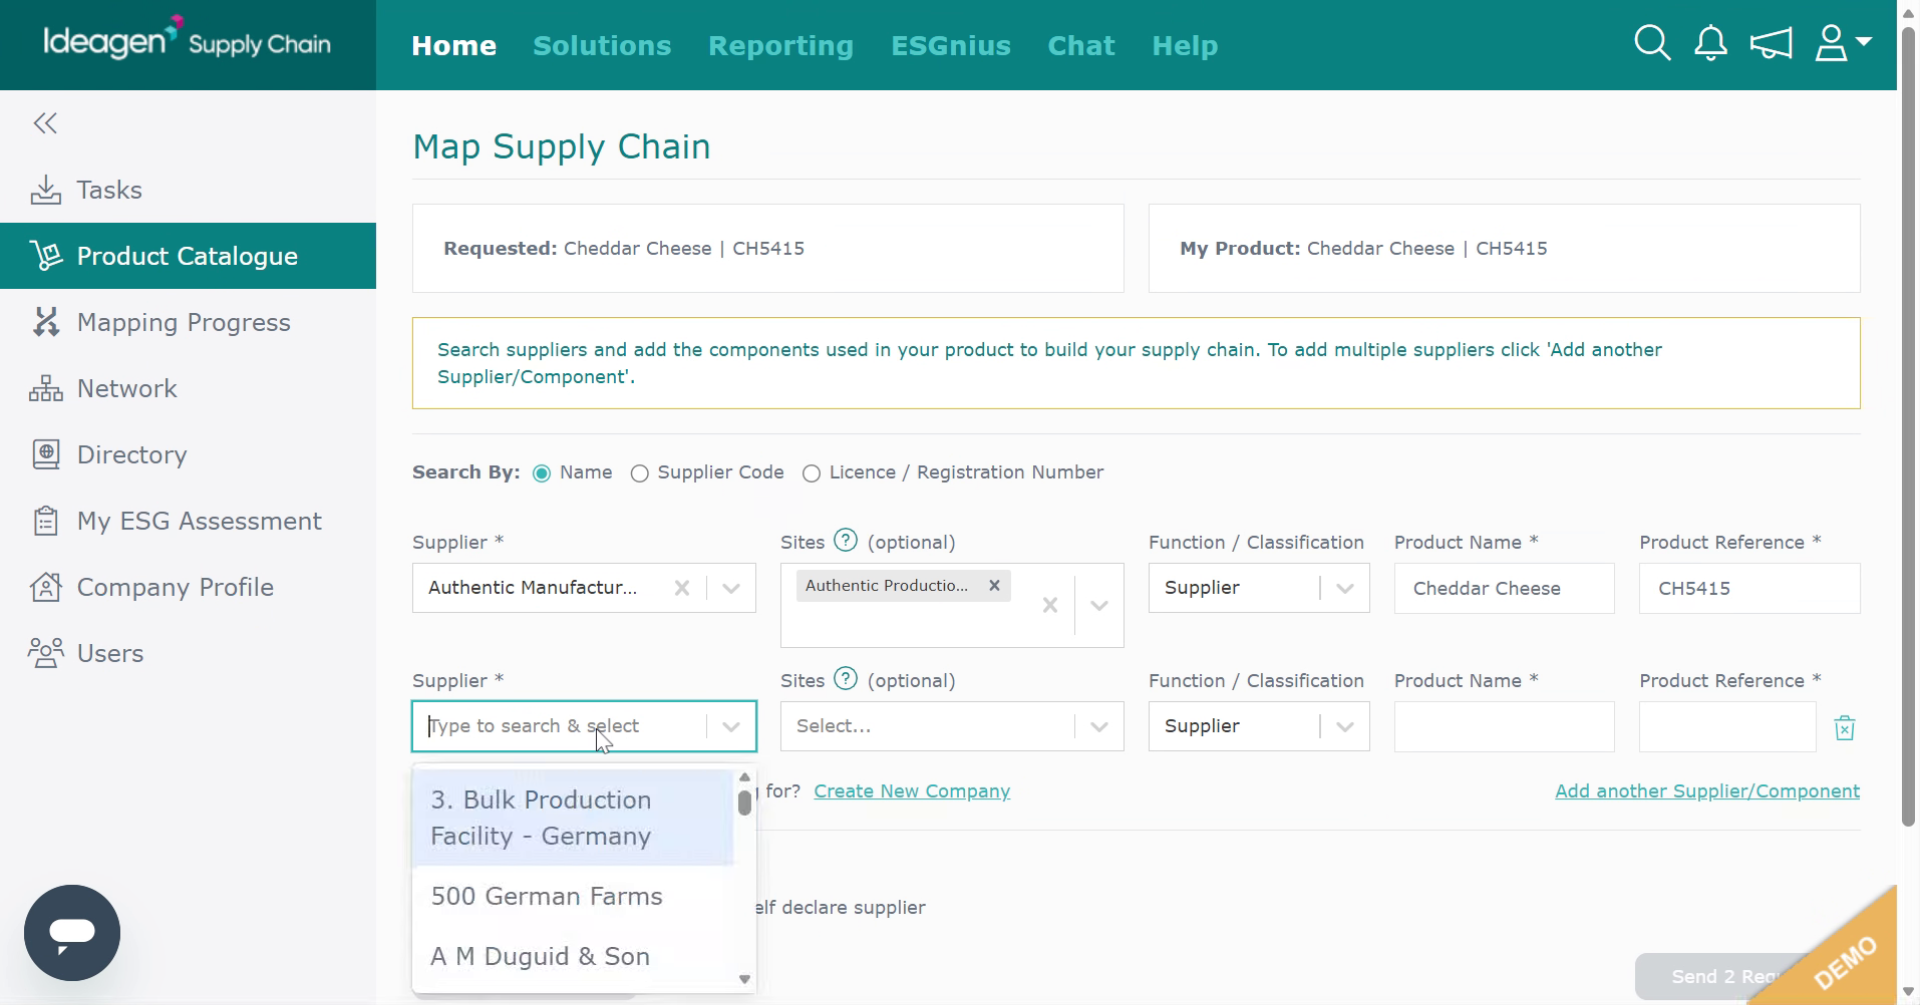The height and width of the screenshot is (1005, 1920).
Task: Click CH5415 Product Reference field
Action: [x=1749, y=588]
